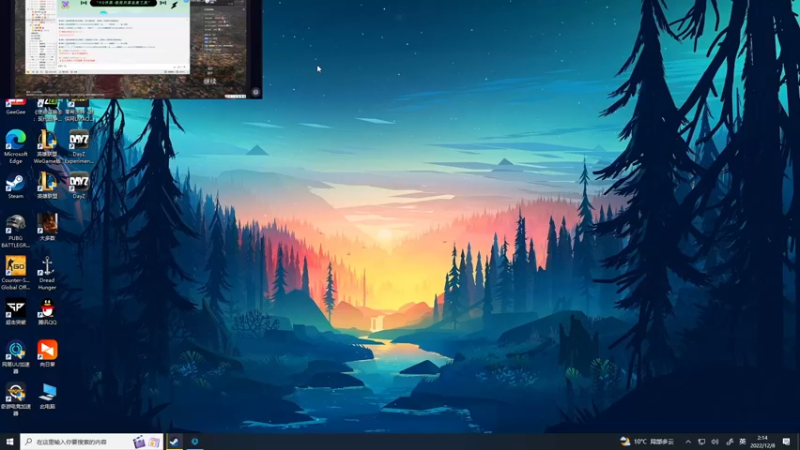Click the black lightning bolt icon in overlay
The height and width of the screenshot is (450, 800).
coord(174,5)
